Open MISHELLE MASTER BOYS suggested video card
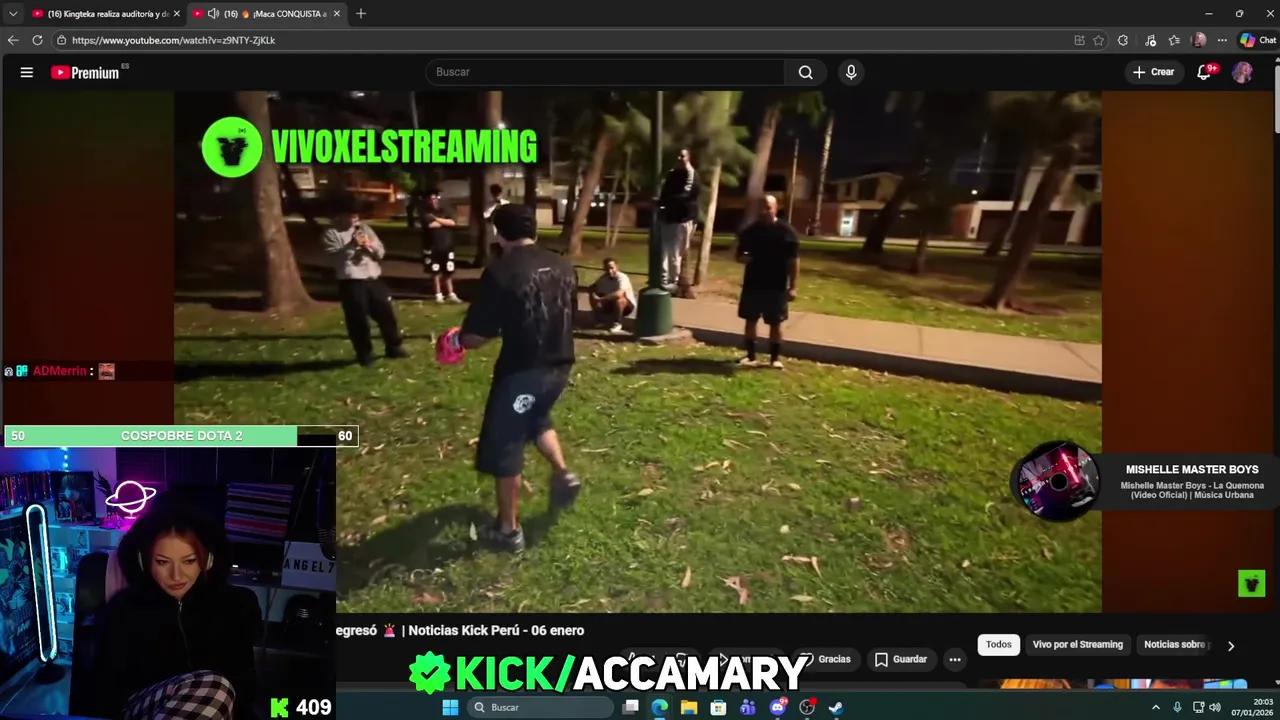 tap(1143, 481)
